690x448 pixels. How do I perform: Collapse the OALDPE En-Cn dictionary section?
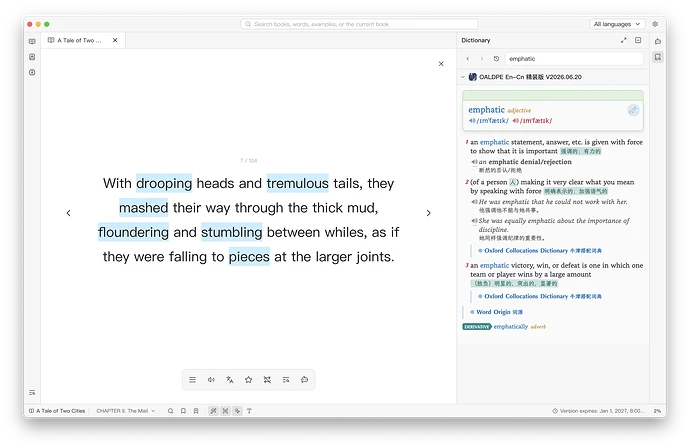pos(463,77)
